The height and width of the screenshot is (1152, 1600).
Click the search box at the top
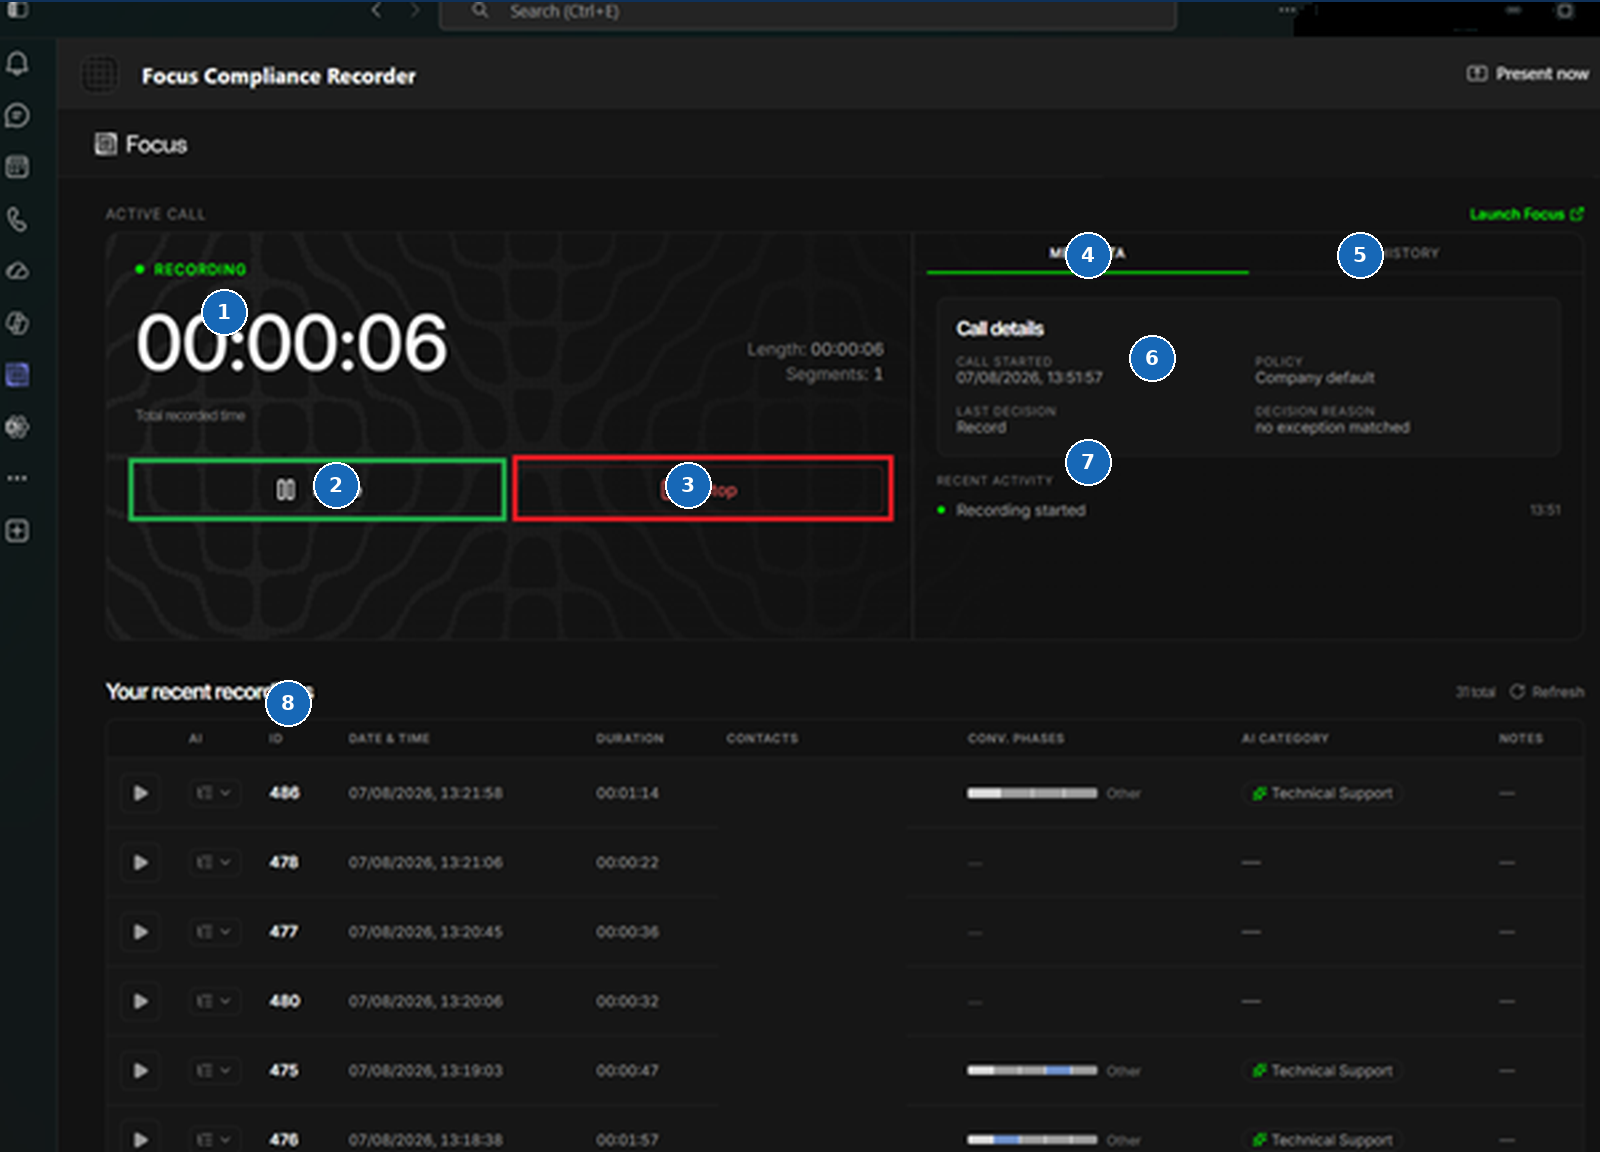point(808,12)
